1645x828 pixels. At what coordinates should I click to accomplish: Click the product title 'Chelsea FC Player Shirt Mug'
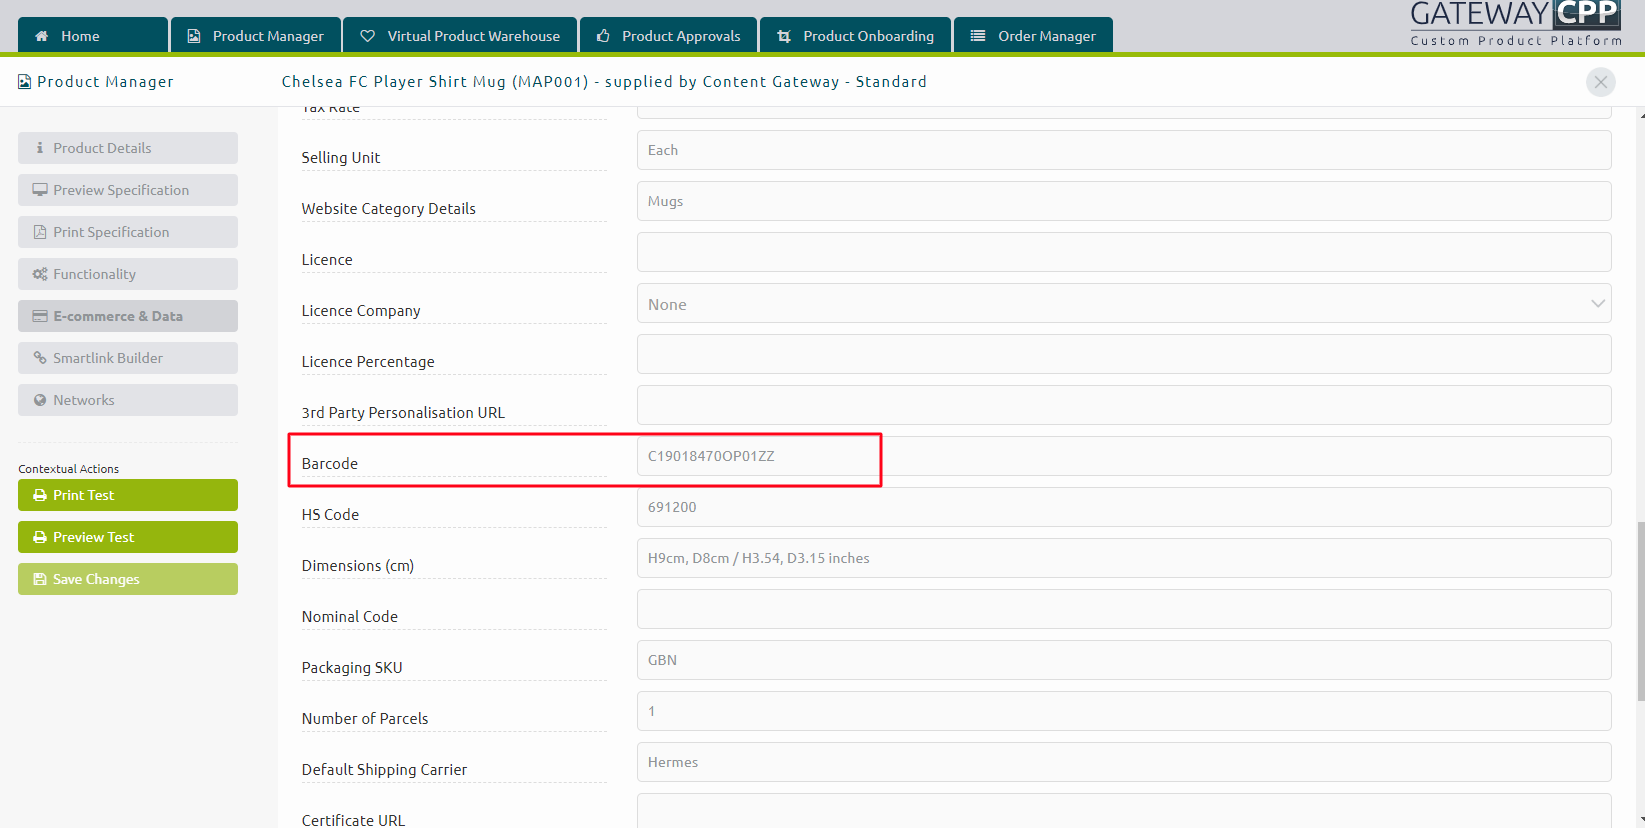(394, 82)
